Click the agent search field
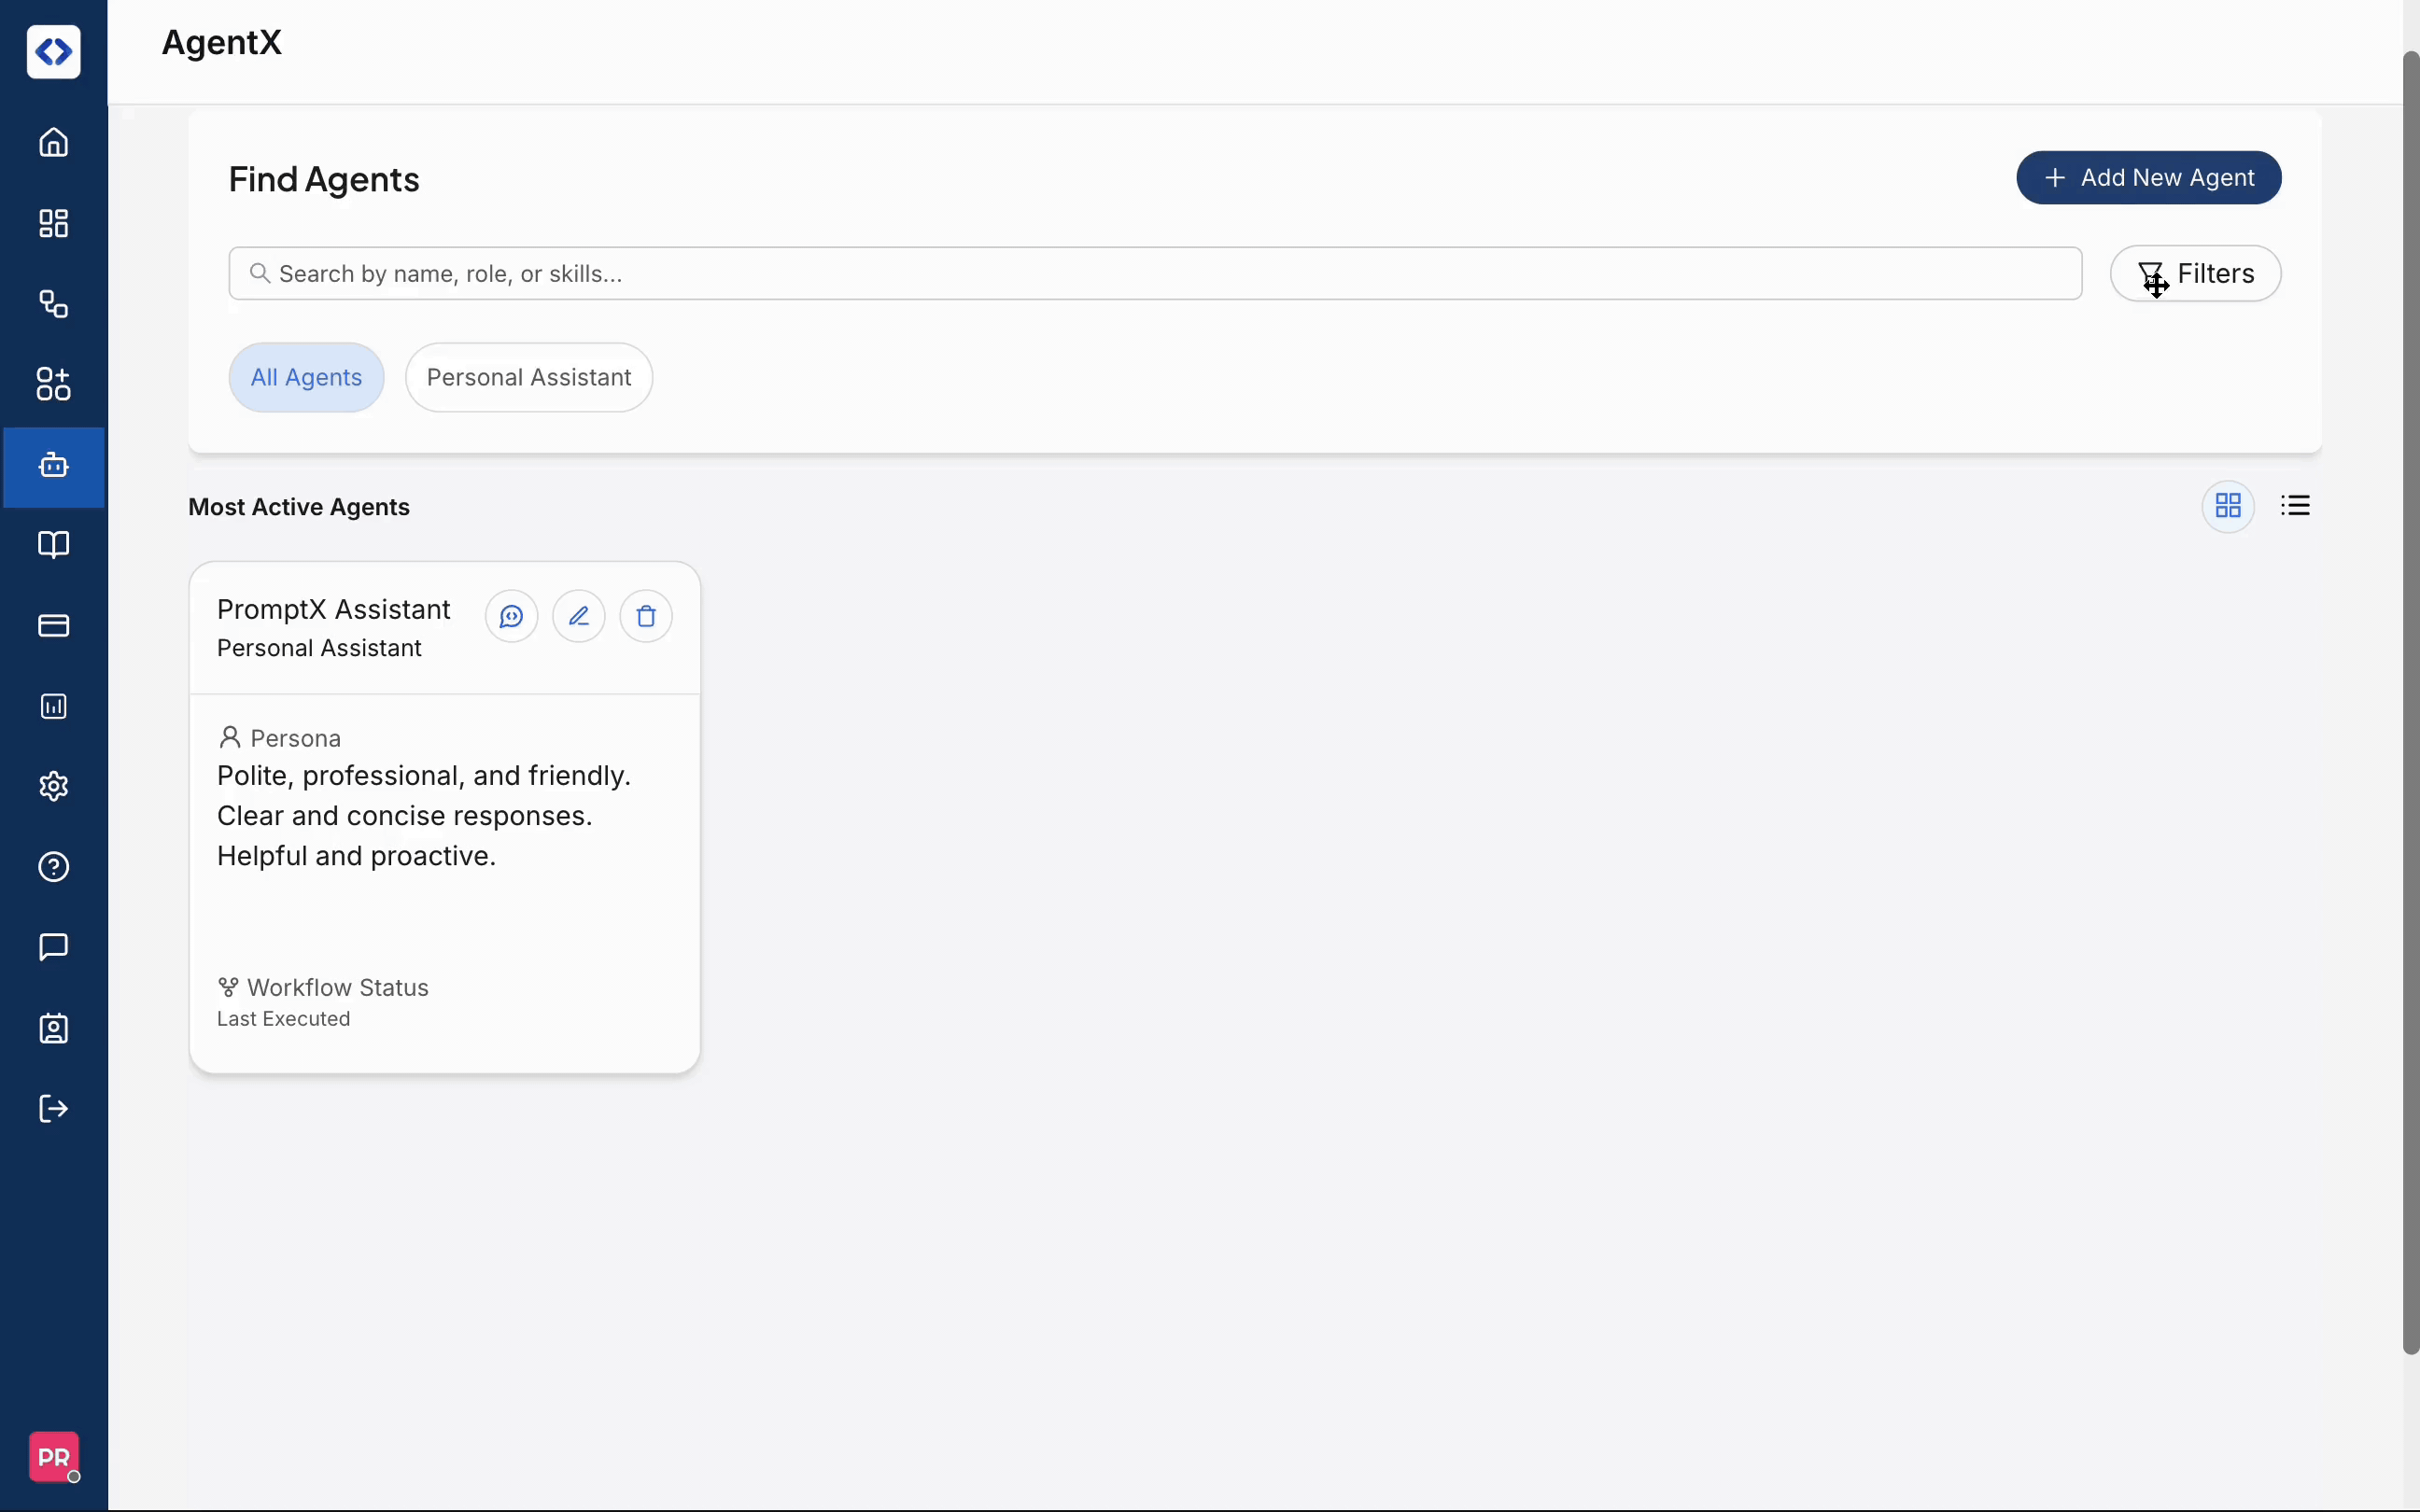 click(x=1155, y=273)
